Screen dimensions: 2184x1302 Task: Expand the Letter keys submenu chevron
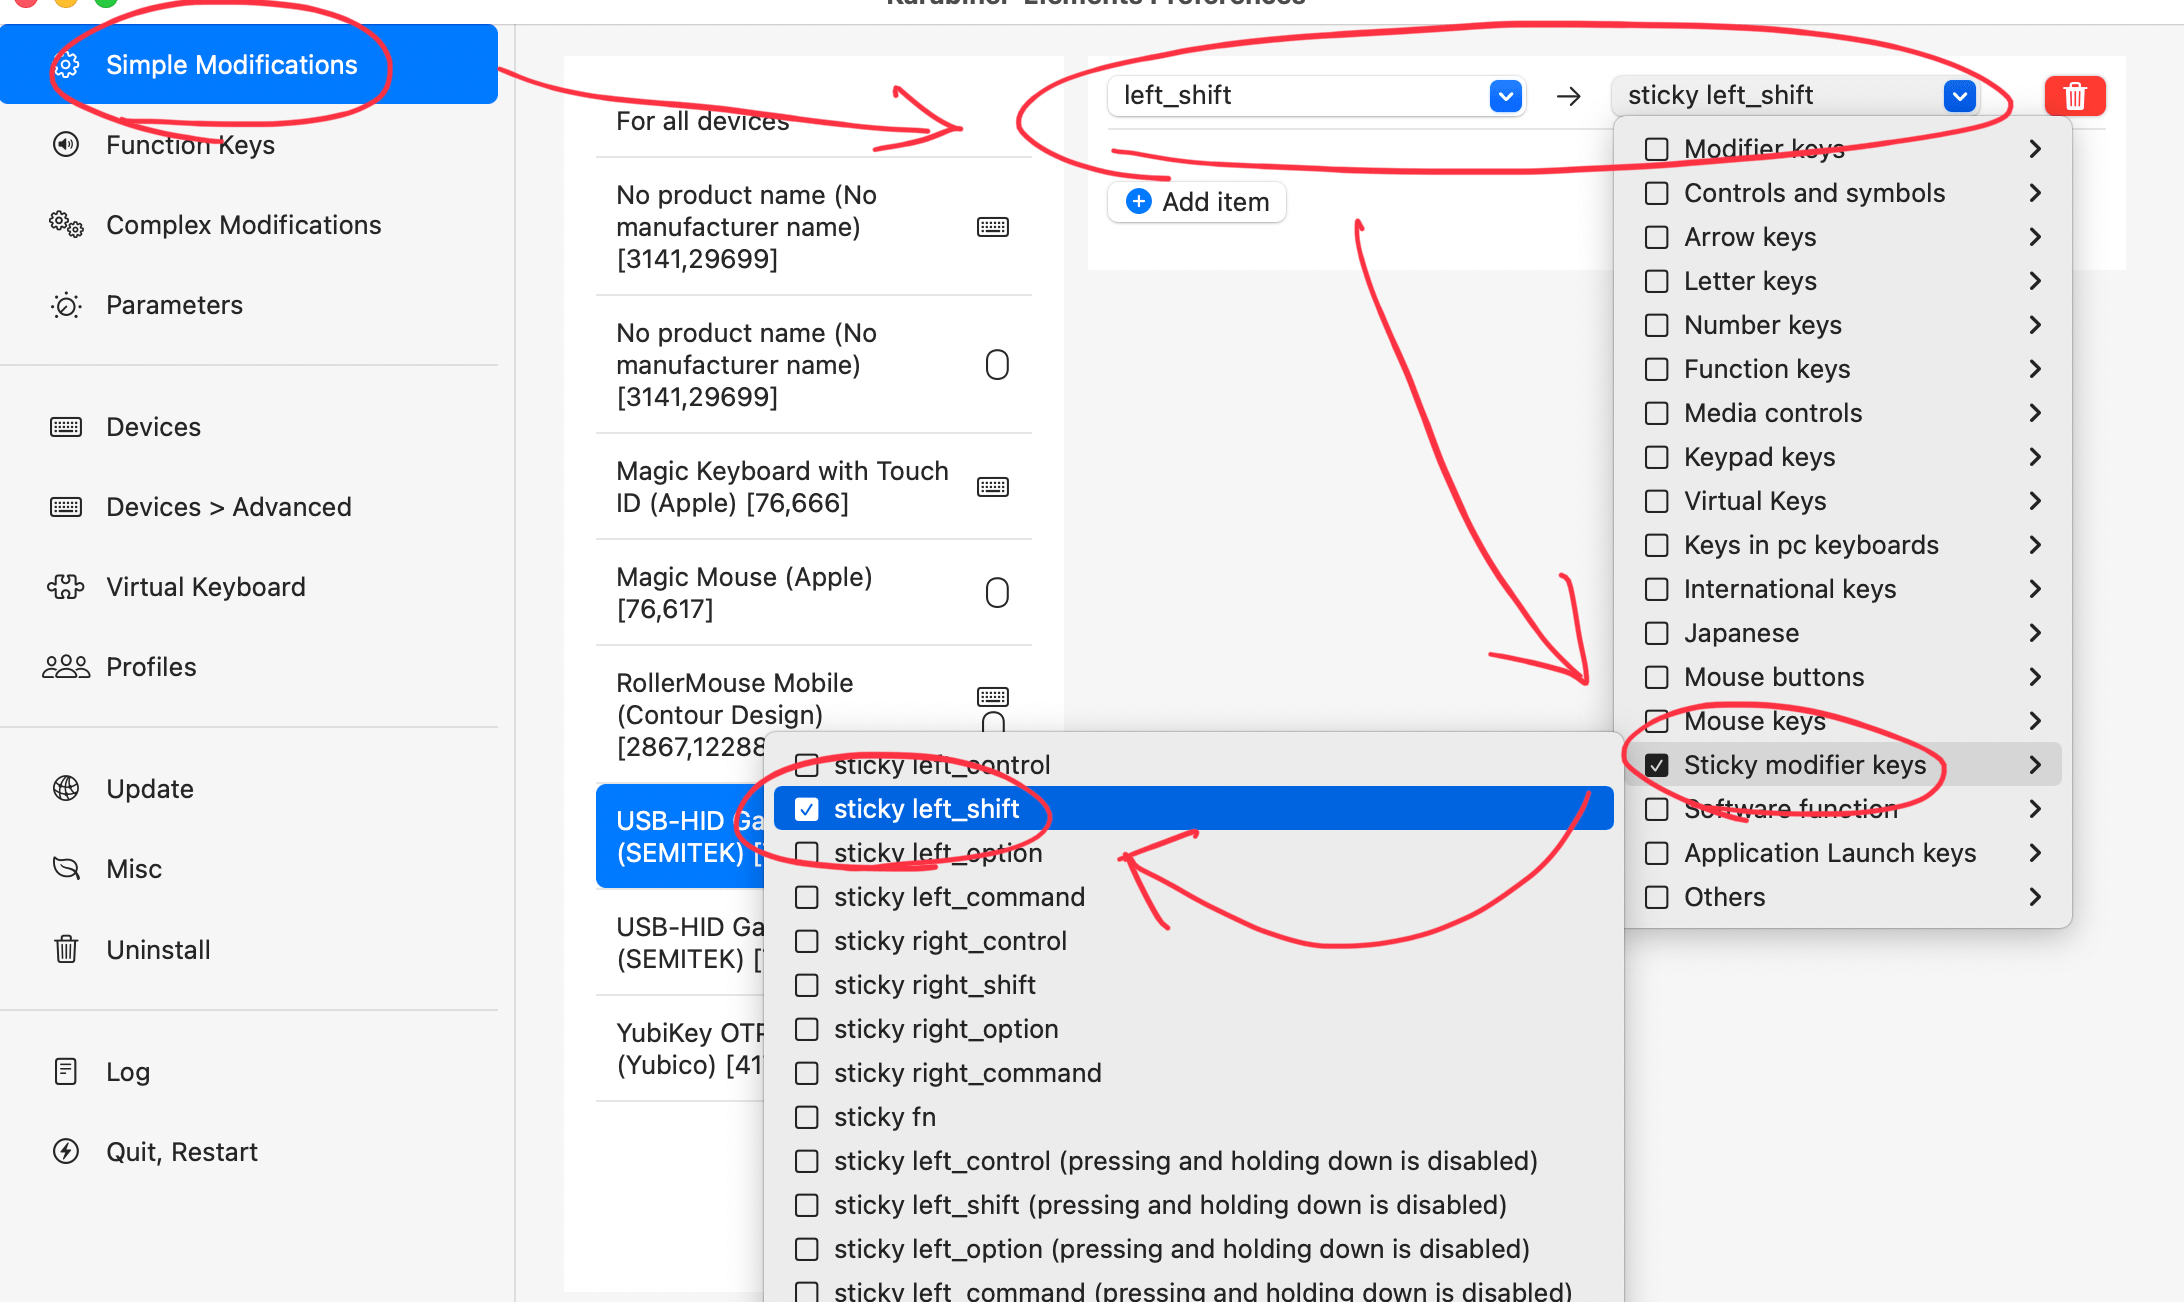point(2035,281)
